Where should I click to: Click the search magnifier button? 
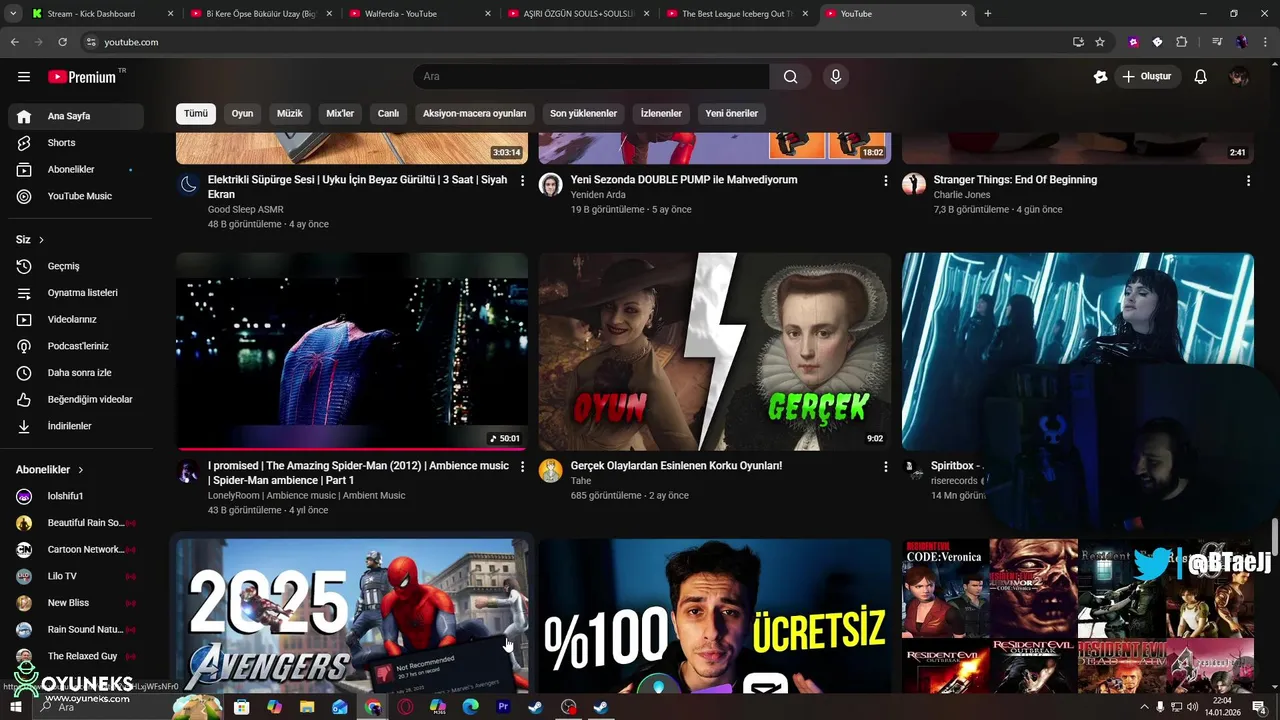790,77
